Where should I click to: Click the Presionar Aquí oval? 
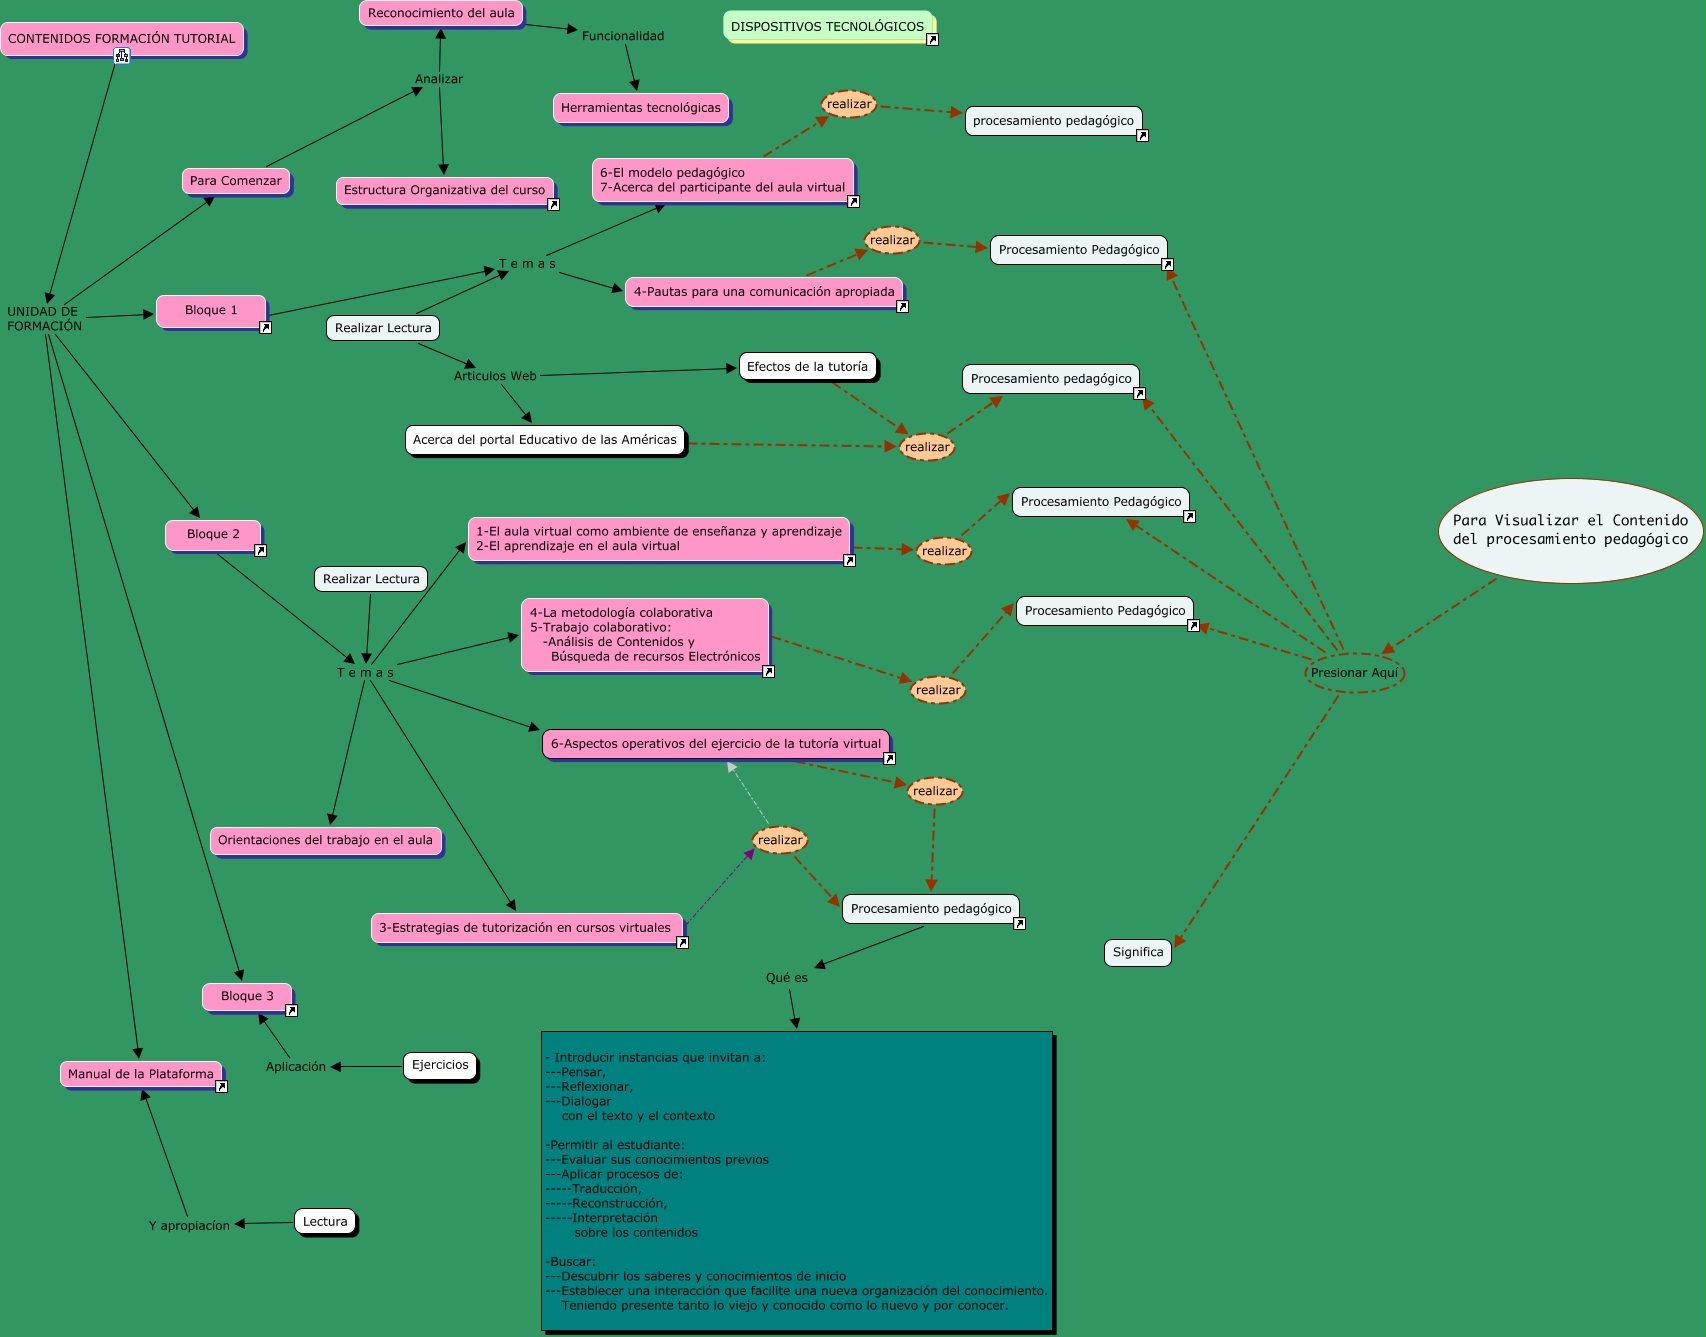click(1354, 673)
